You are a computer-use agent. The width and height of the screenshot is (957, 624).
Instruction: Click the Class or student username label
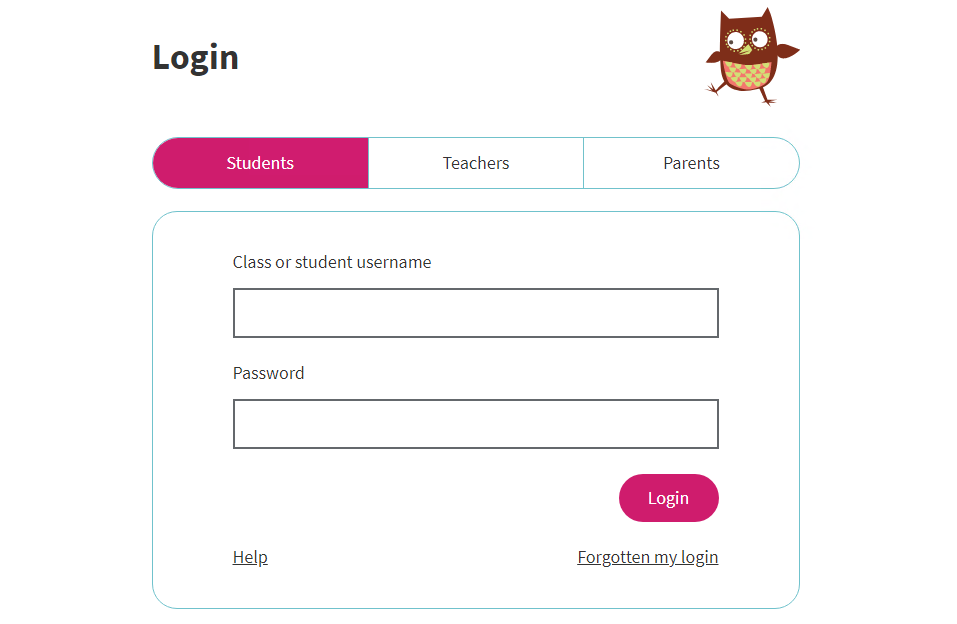[x=332, y=262]
